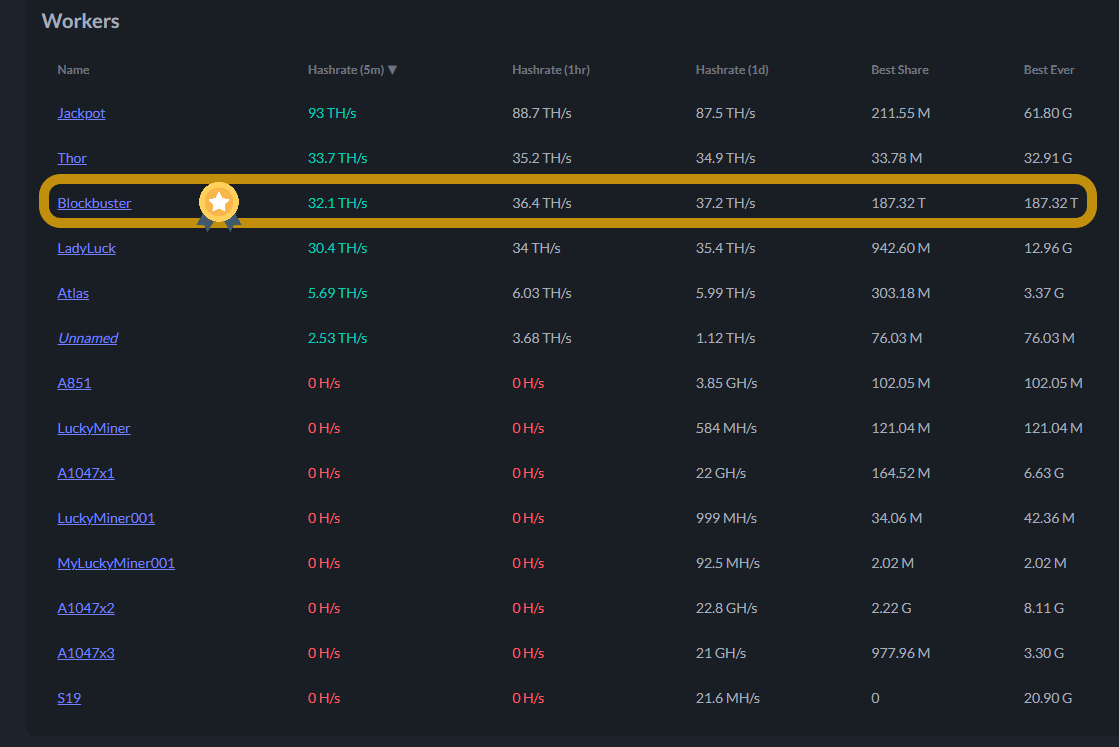Viewport: 1119px width, 747px height.
Task: Select the 999 MH/s daily hashrate
Action: coord(726,517)
